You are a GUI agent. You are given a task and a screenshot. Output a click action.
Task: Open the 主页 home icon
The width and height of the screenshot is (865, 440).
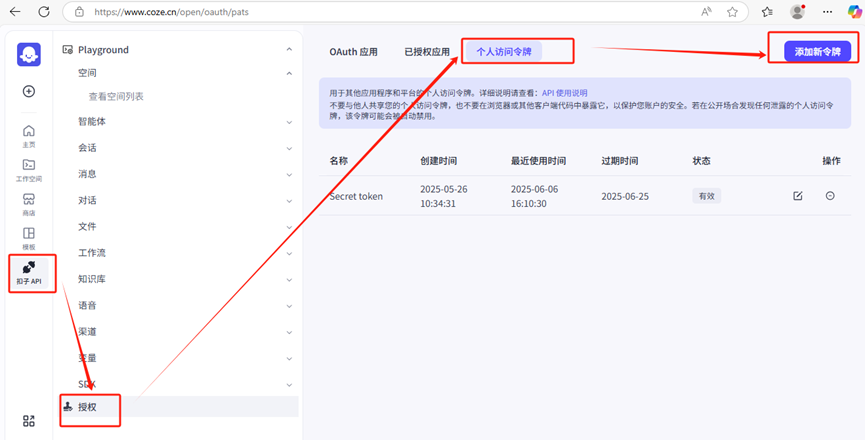pos(29,135)
